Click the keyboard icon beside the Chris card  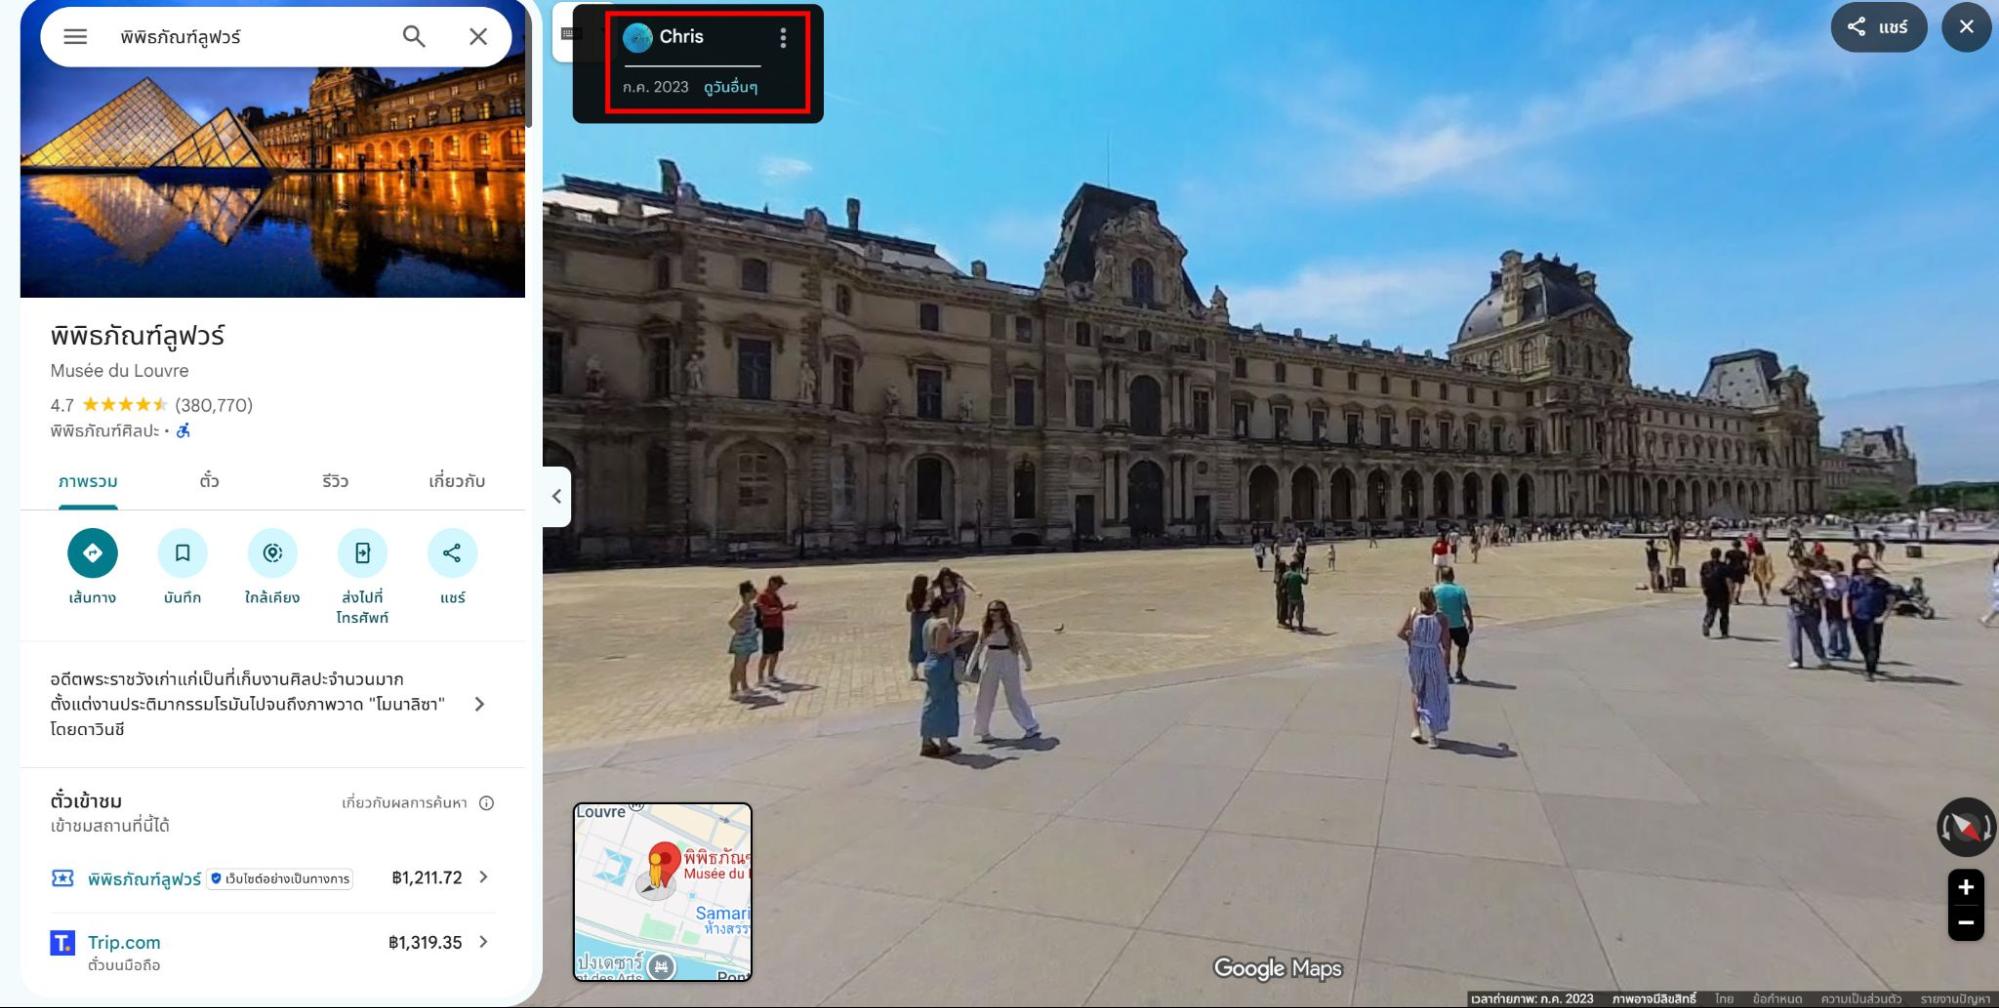[570, 33]
